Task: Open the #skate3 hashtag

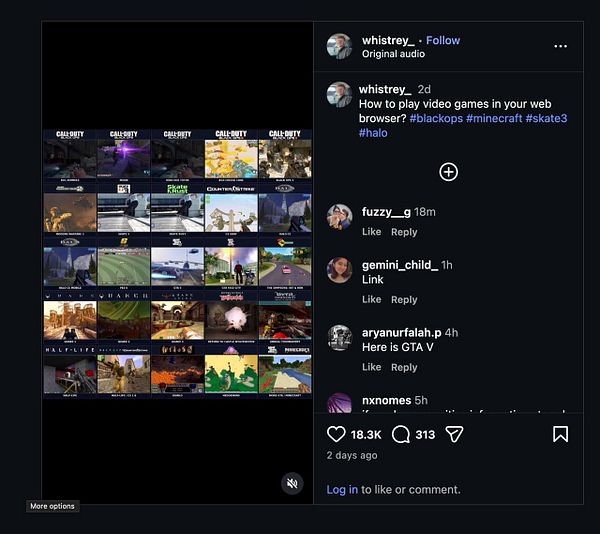Action: point(546,118)
